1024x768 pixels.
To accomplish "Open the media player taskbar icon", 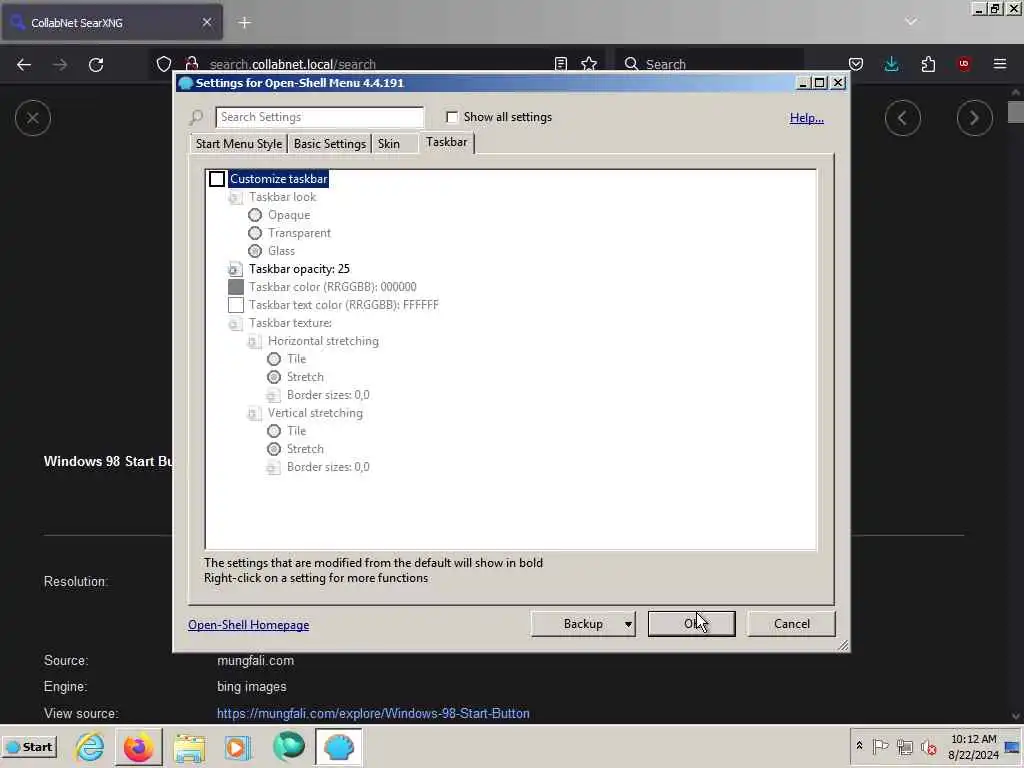I will pos(238,746).
